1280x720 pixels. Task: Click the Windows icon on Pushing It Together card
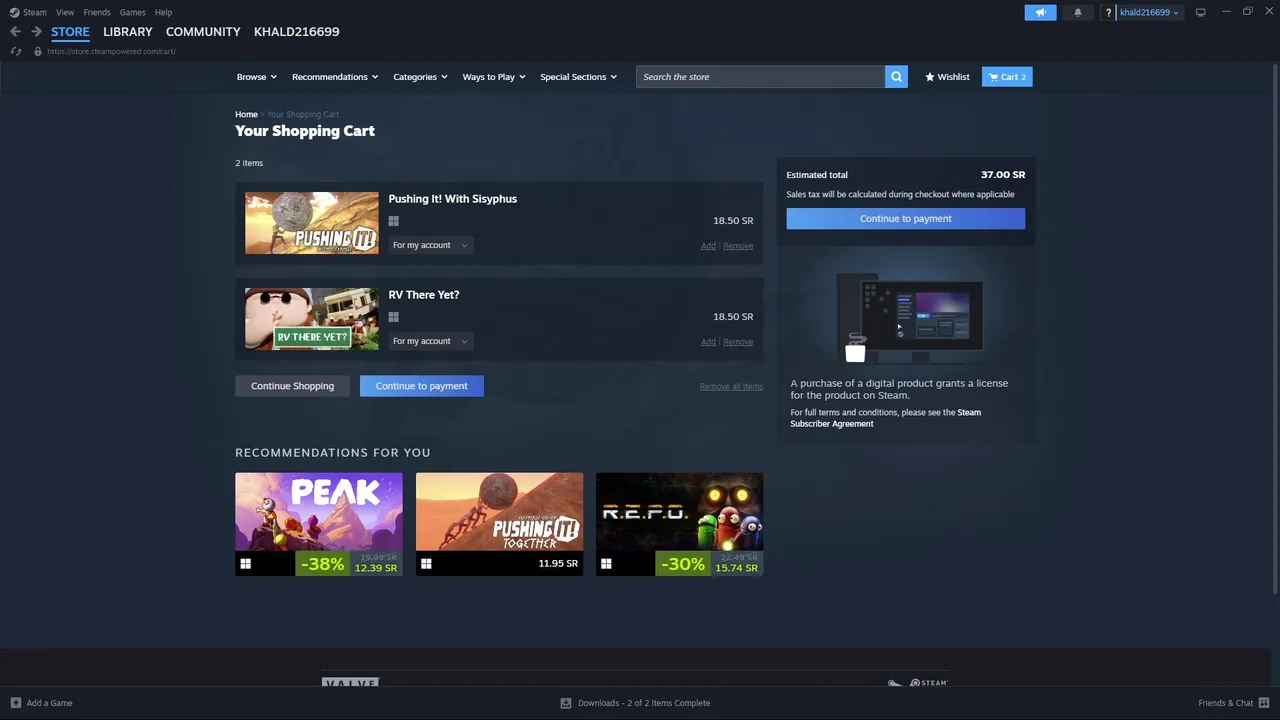(426, 564)
